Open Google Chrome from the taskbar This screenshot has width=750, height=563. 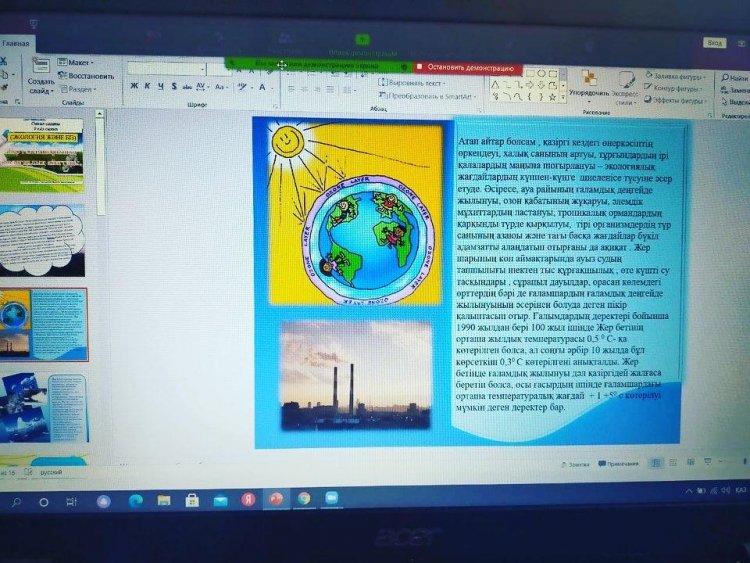click(303, 499)
